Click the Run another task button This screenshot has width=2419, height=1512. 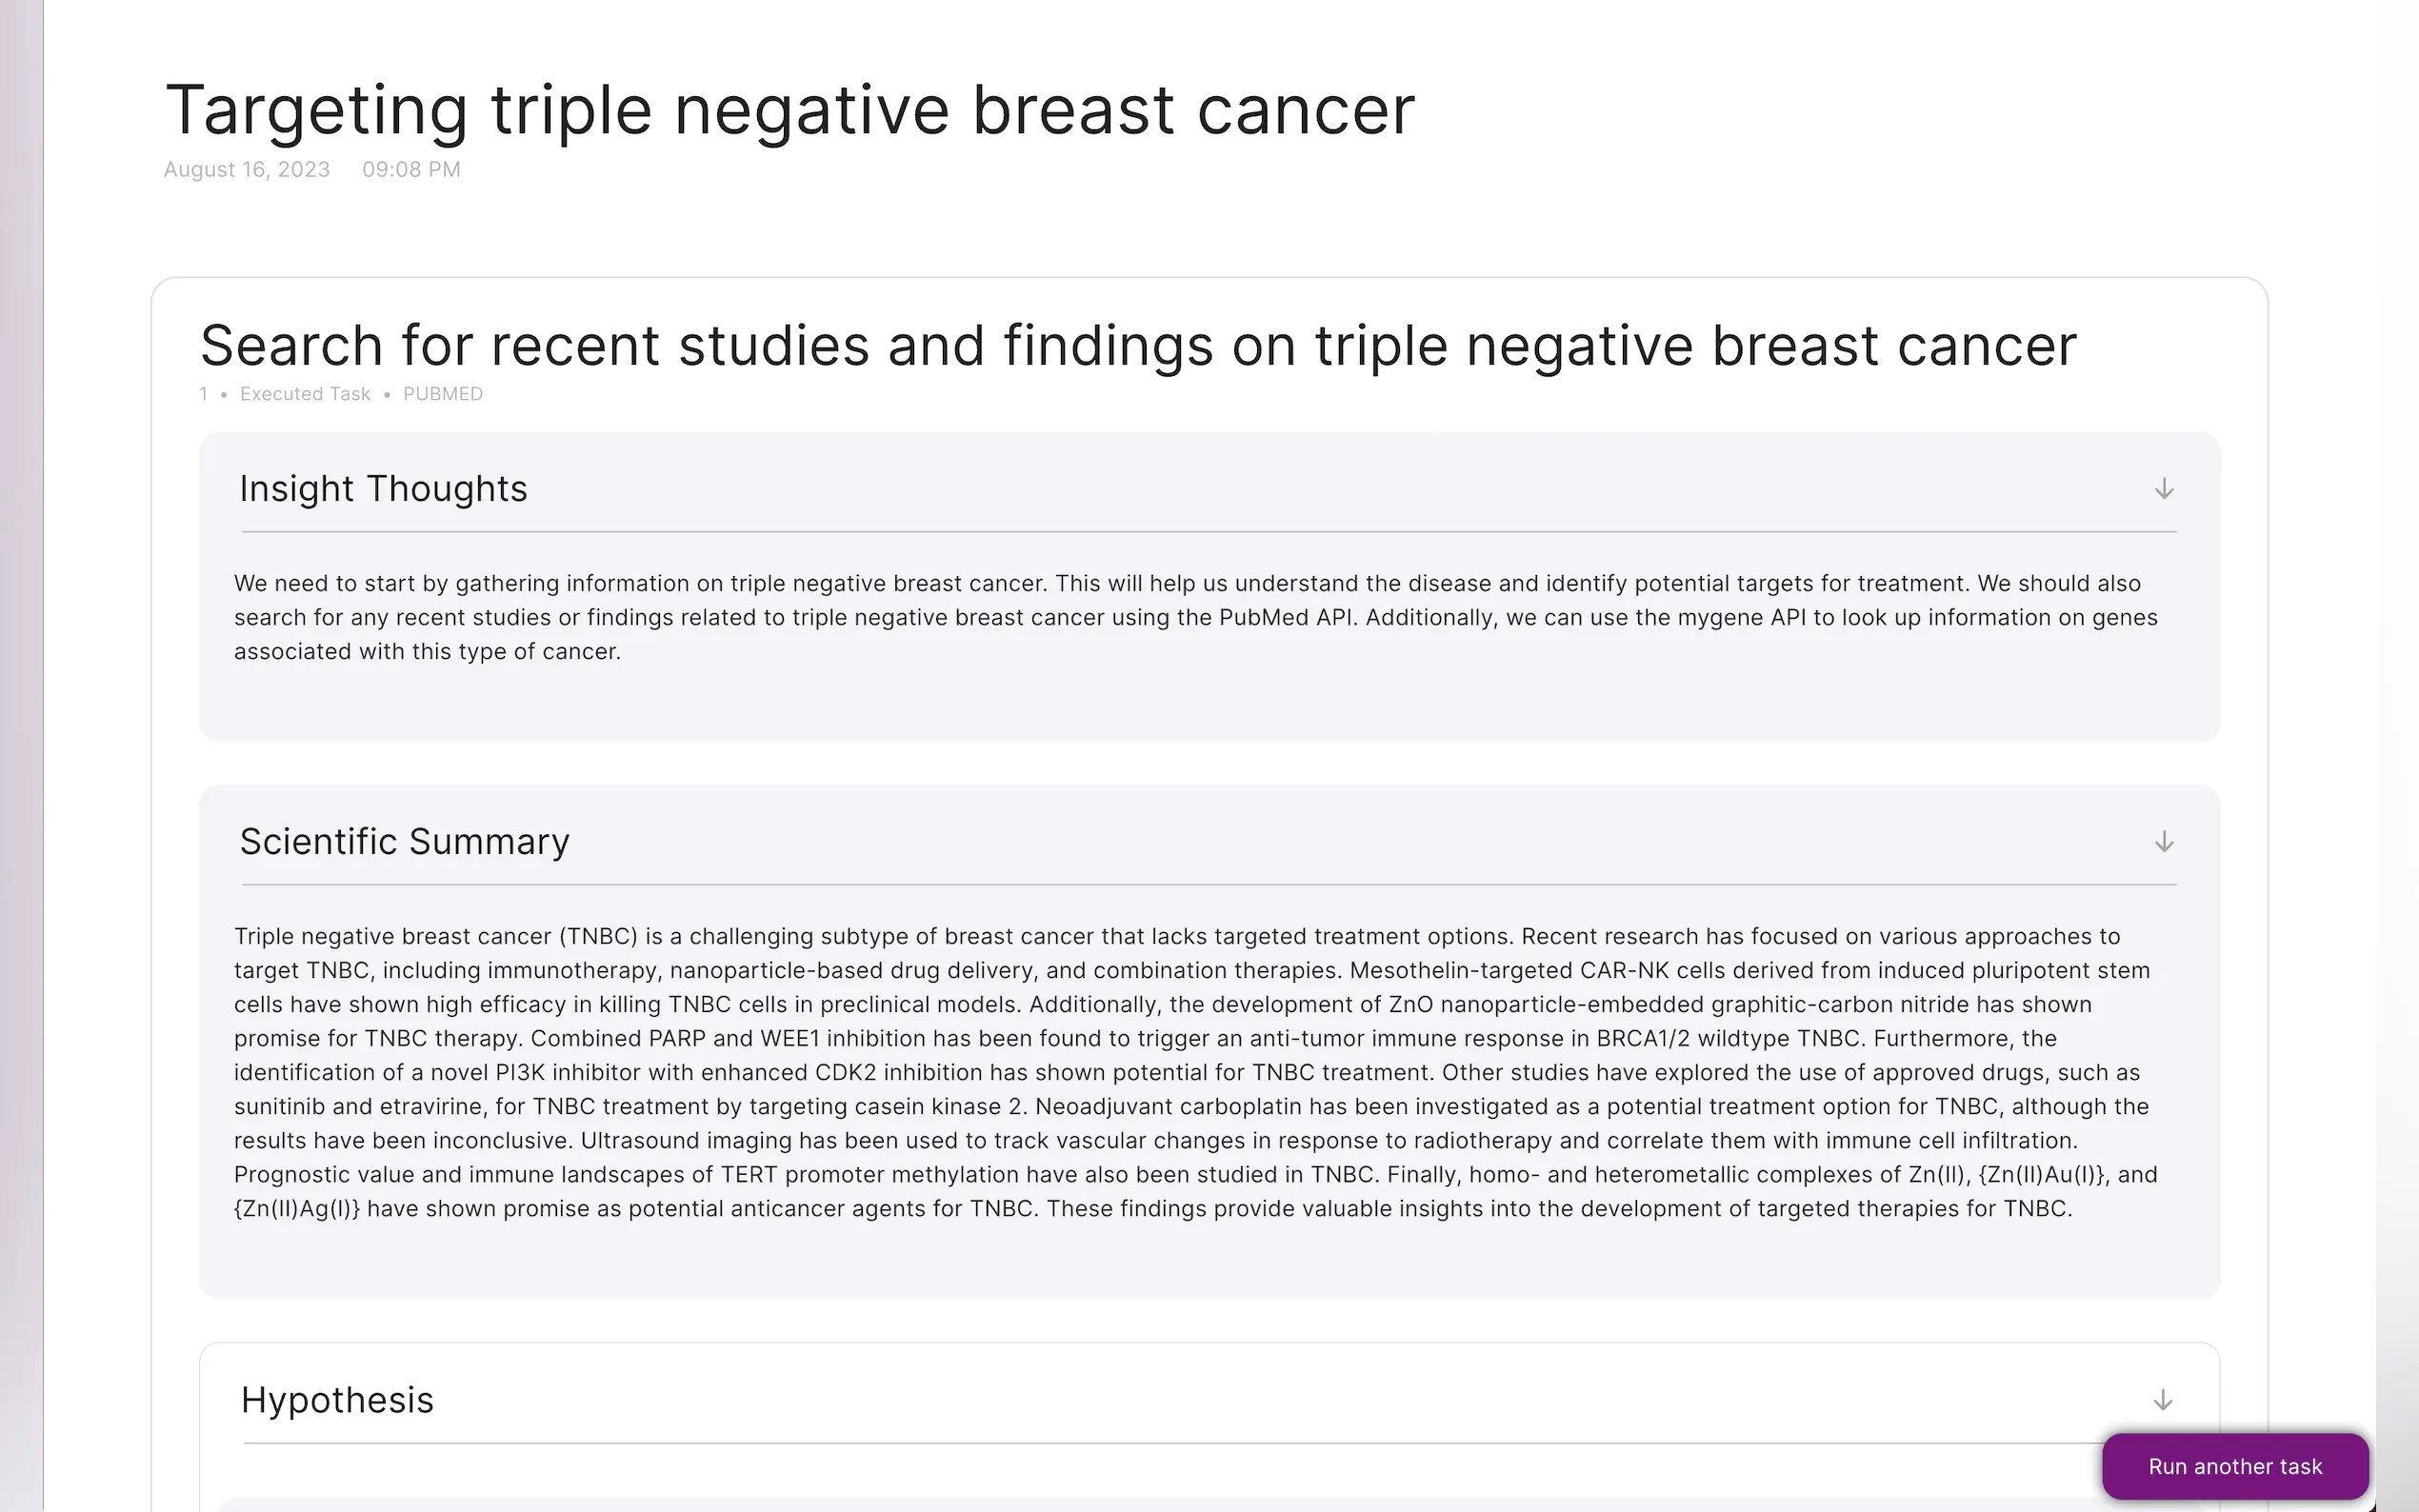tap(2235, 1466)
